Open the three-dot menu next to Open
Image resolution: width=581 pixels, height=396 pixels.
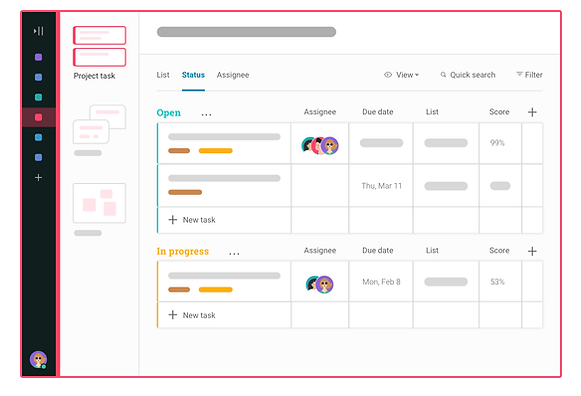(x=206, y=115)
